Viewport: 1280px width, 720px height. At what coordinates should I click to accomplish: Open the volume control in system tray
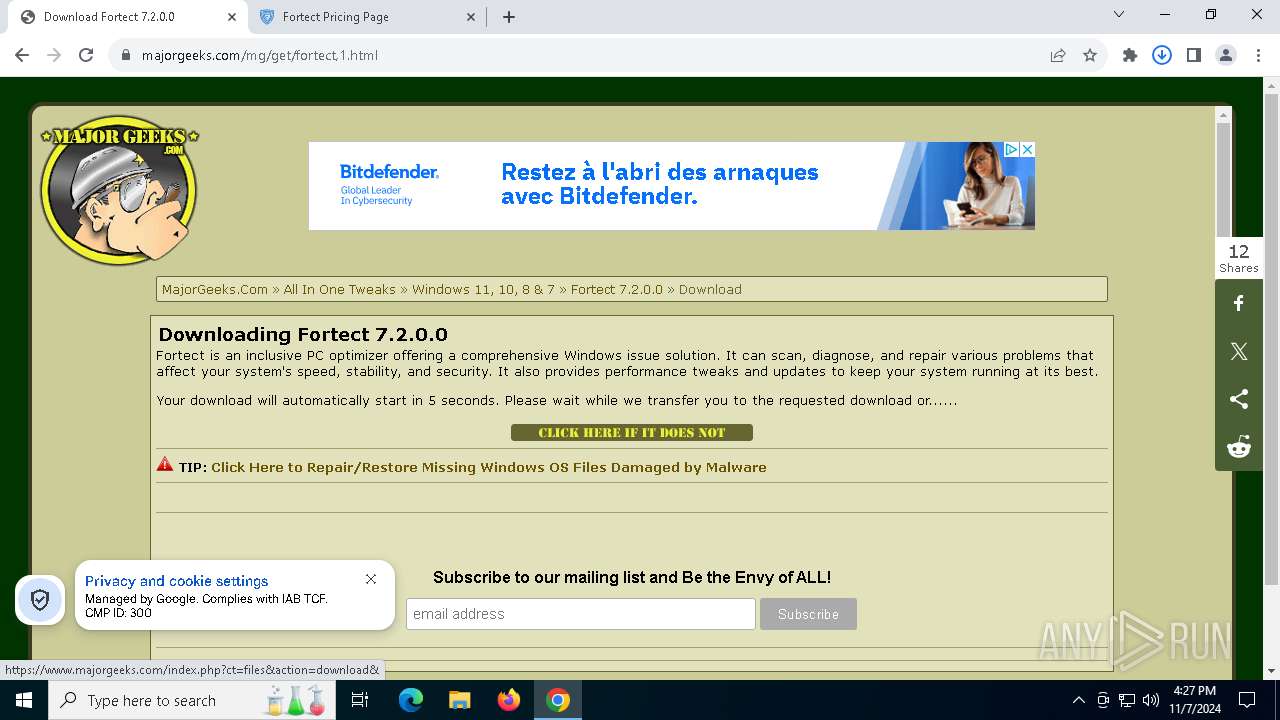(x=1151, y=700)
